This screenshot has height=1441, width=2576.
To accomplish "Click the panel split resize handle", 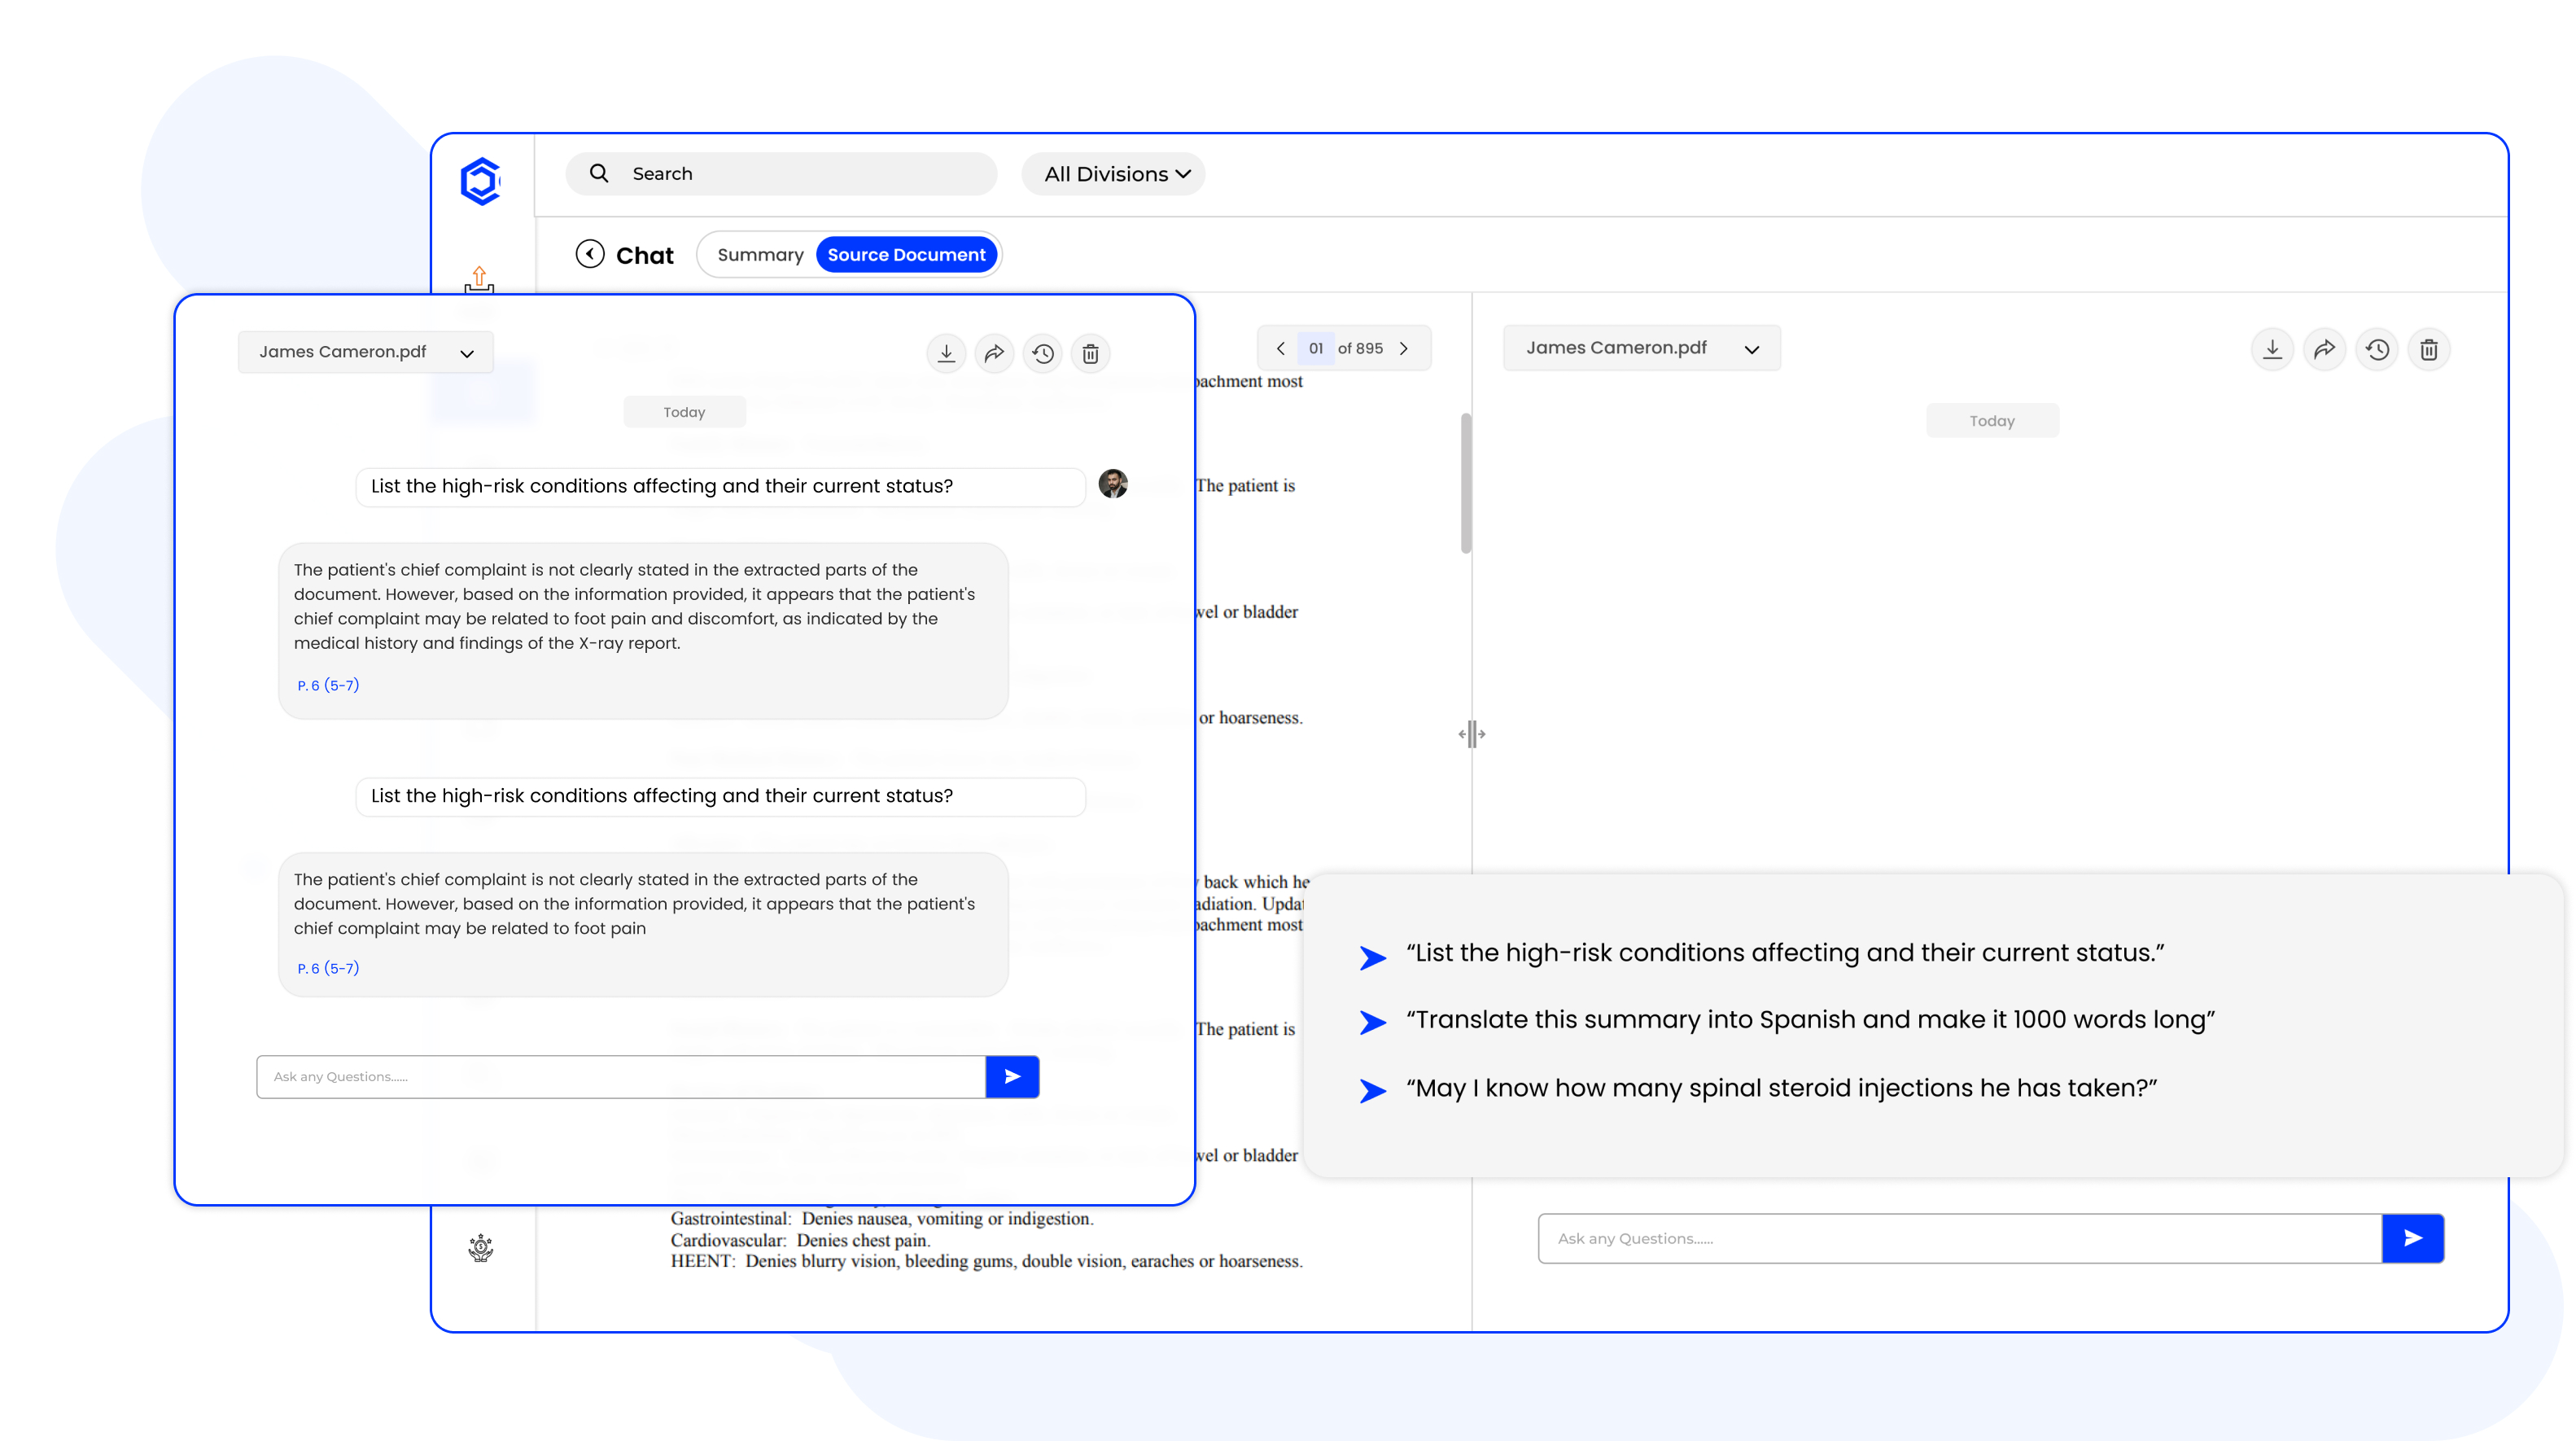I will click(1471, 734).
